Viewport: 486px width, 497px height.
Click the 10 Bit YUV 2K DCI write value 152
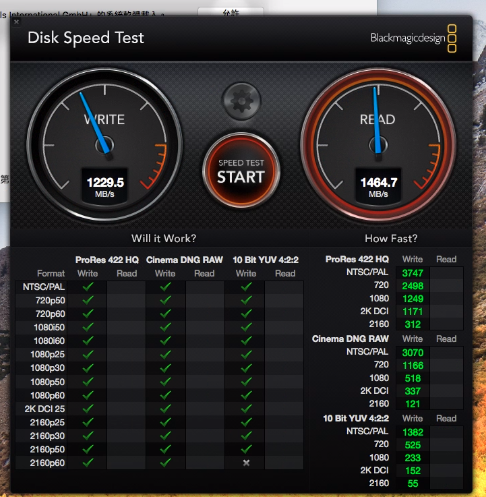click(413, 471)
